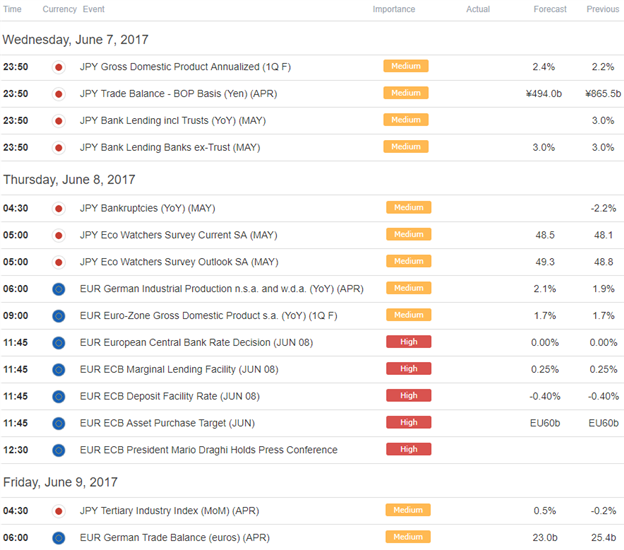Viewport: 624px width, 550px height.
Task: Open EUR European Central Bank Rate Decision event
Action: (x=196, y=343)
